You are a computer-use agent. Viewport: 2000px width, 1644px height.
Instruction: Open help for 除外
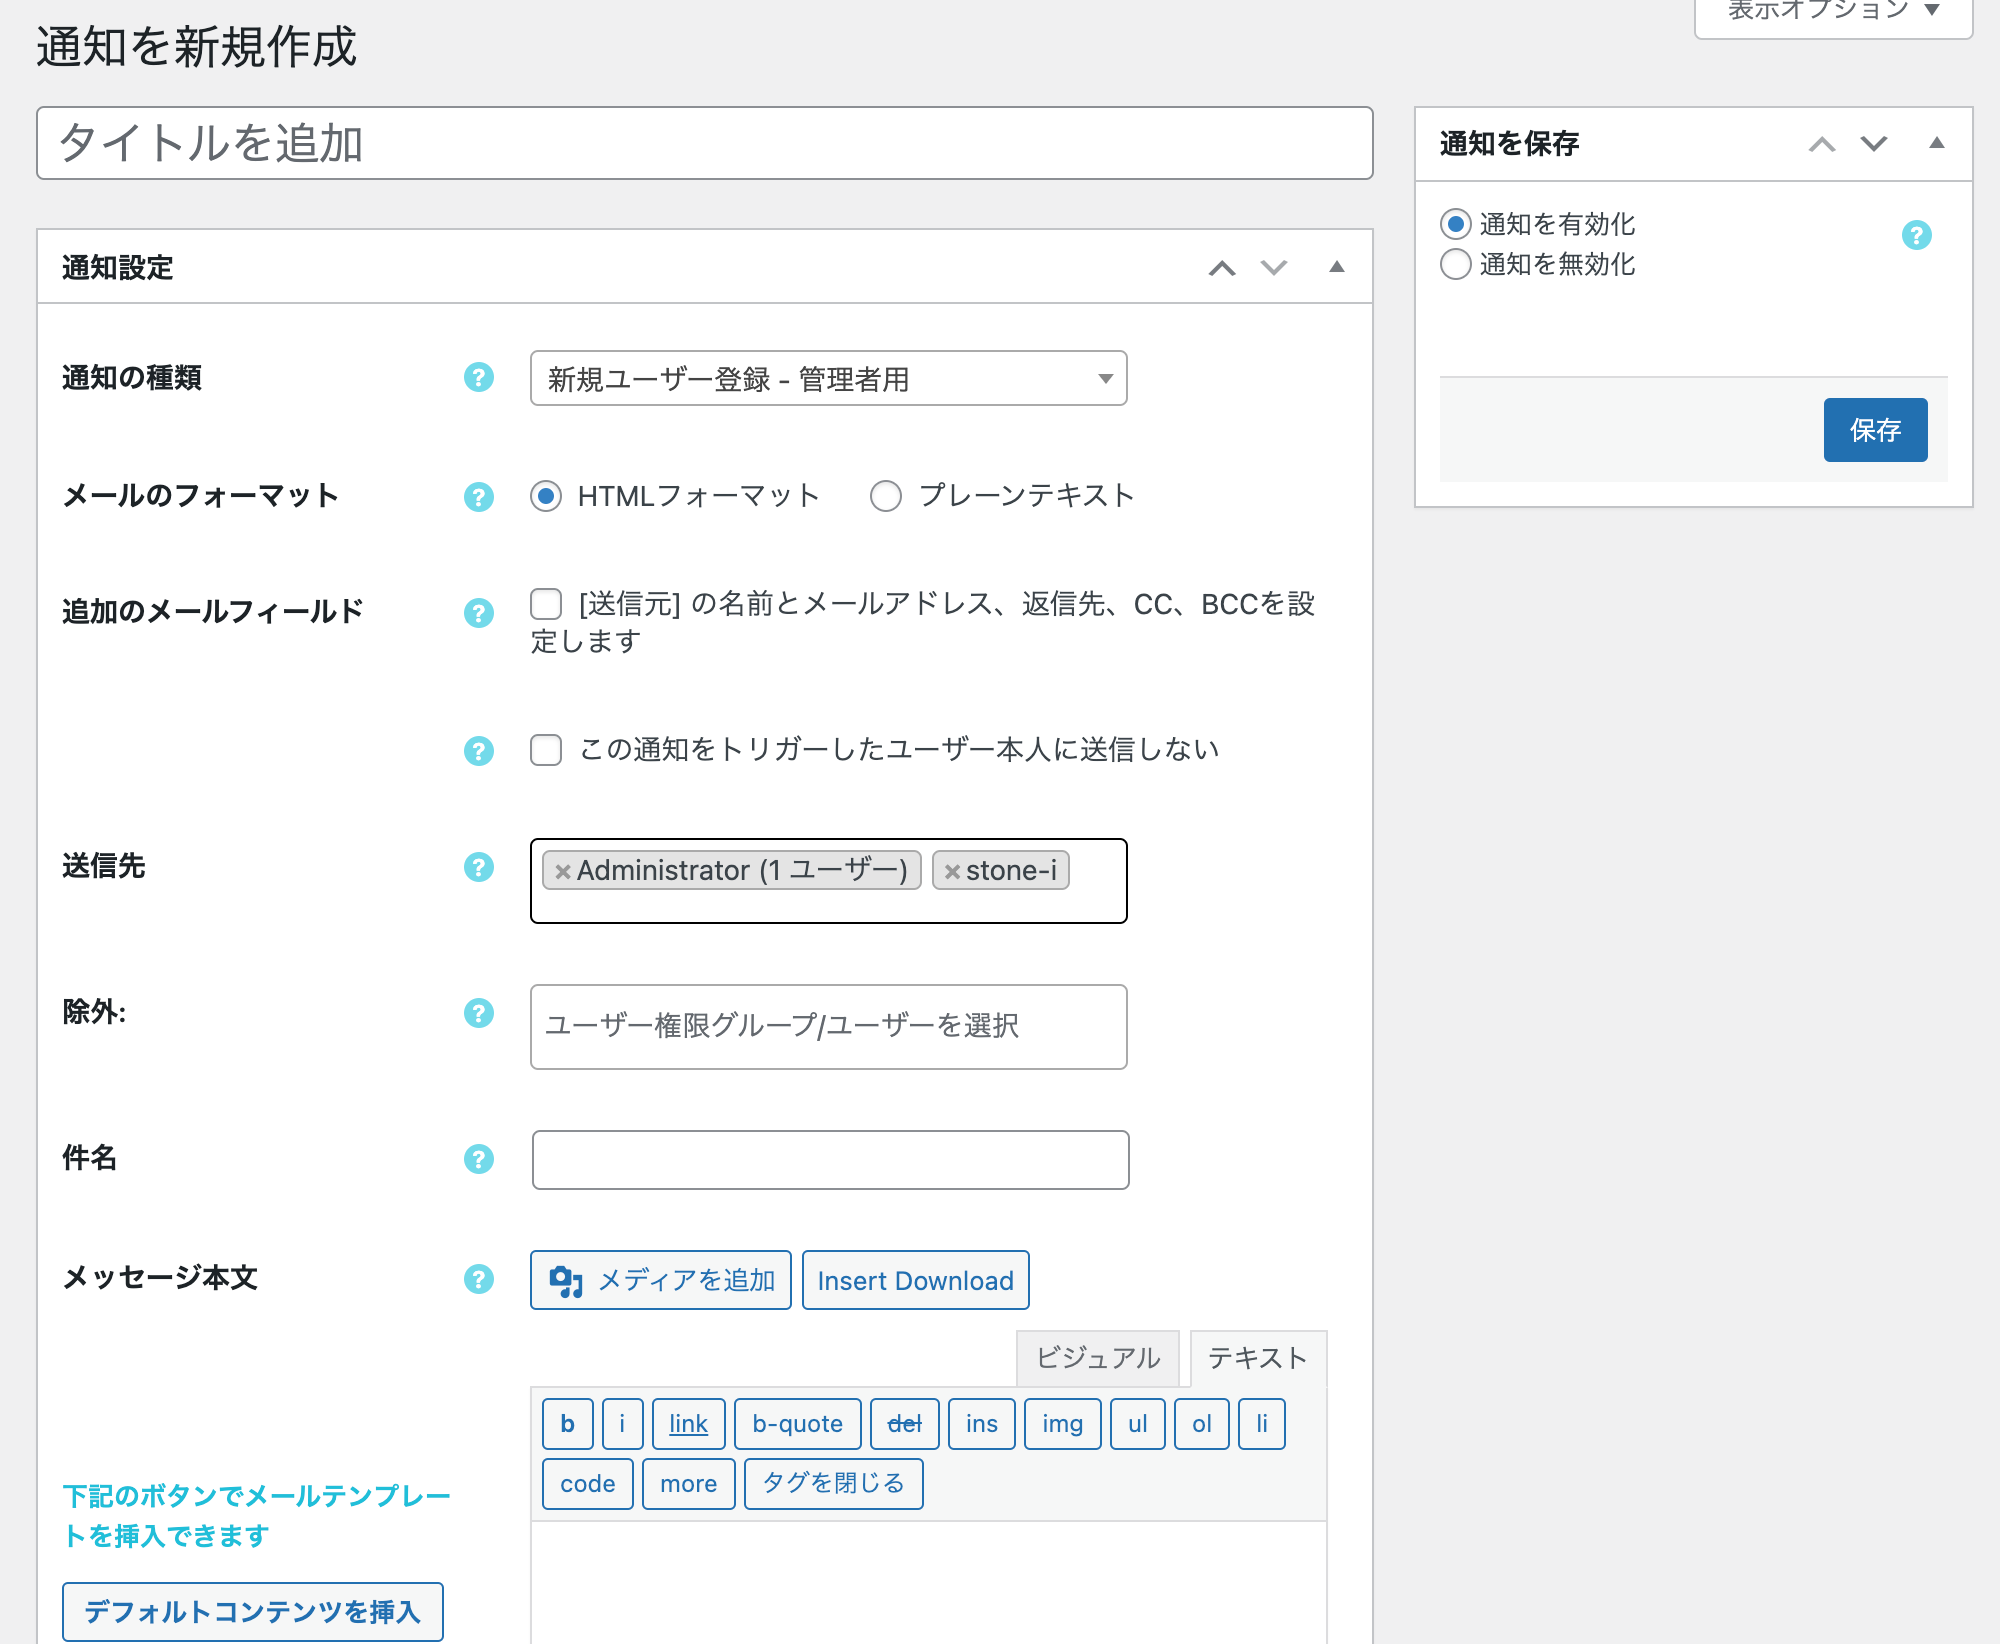click(x=479, y=1013)
